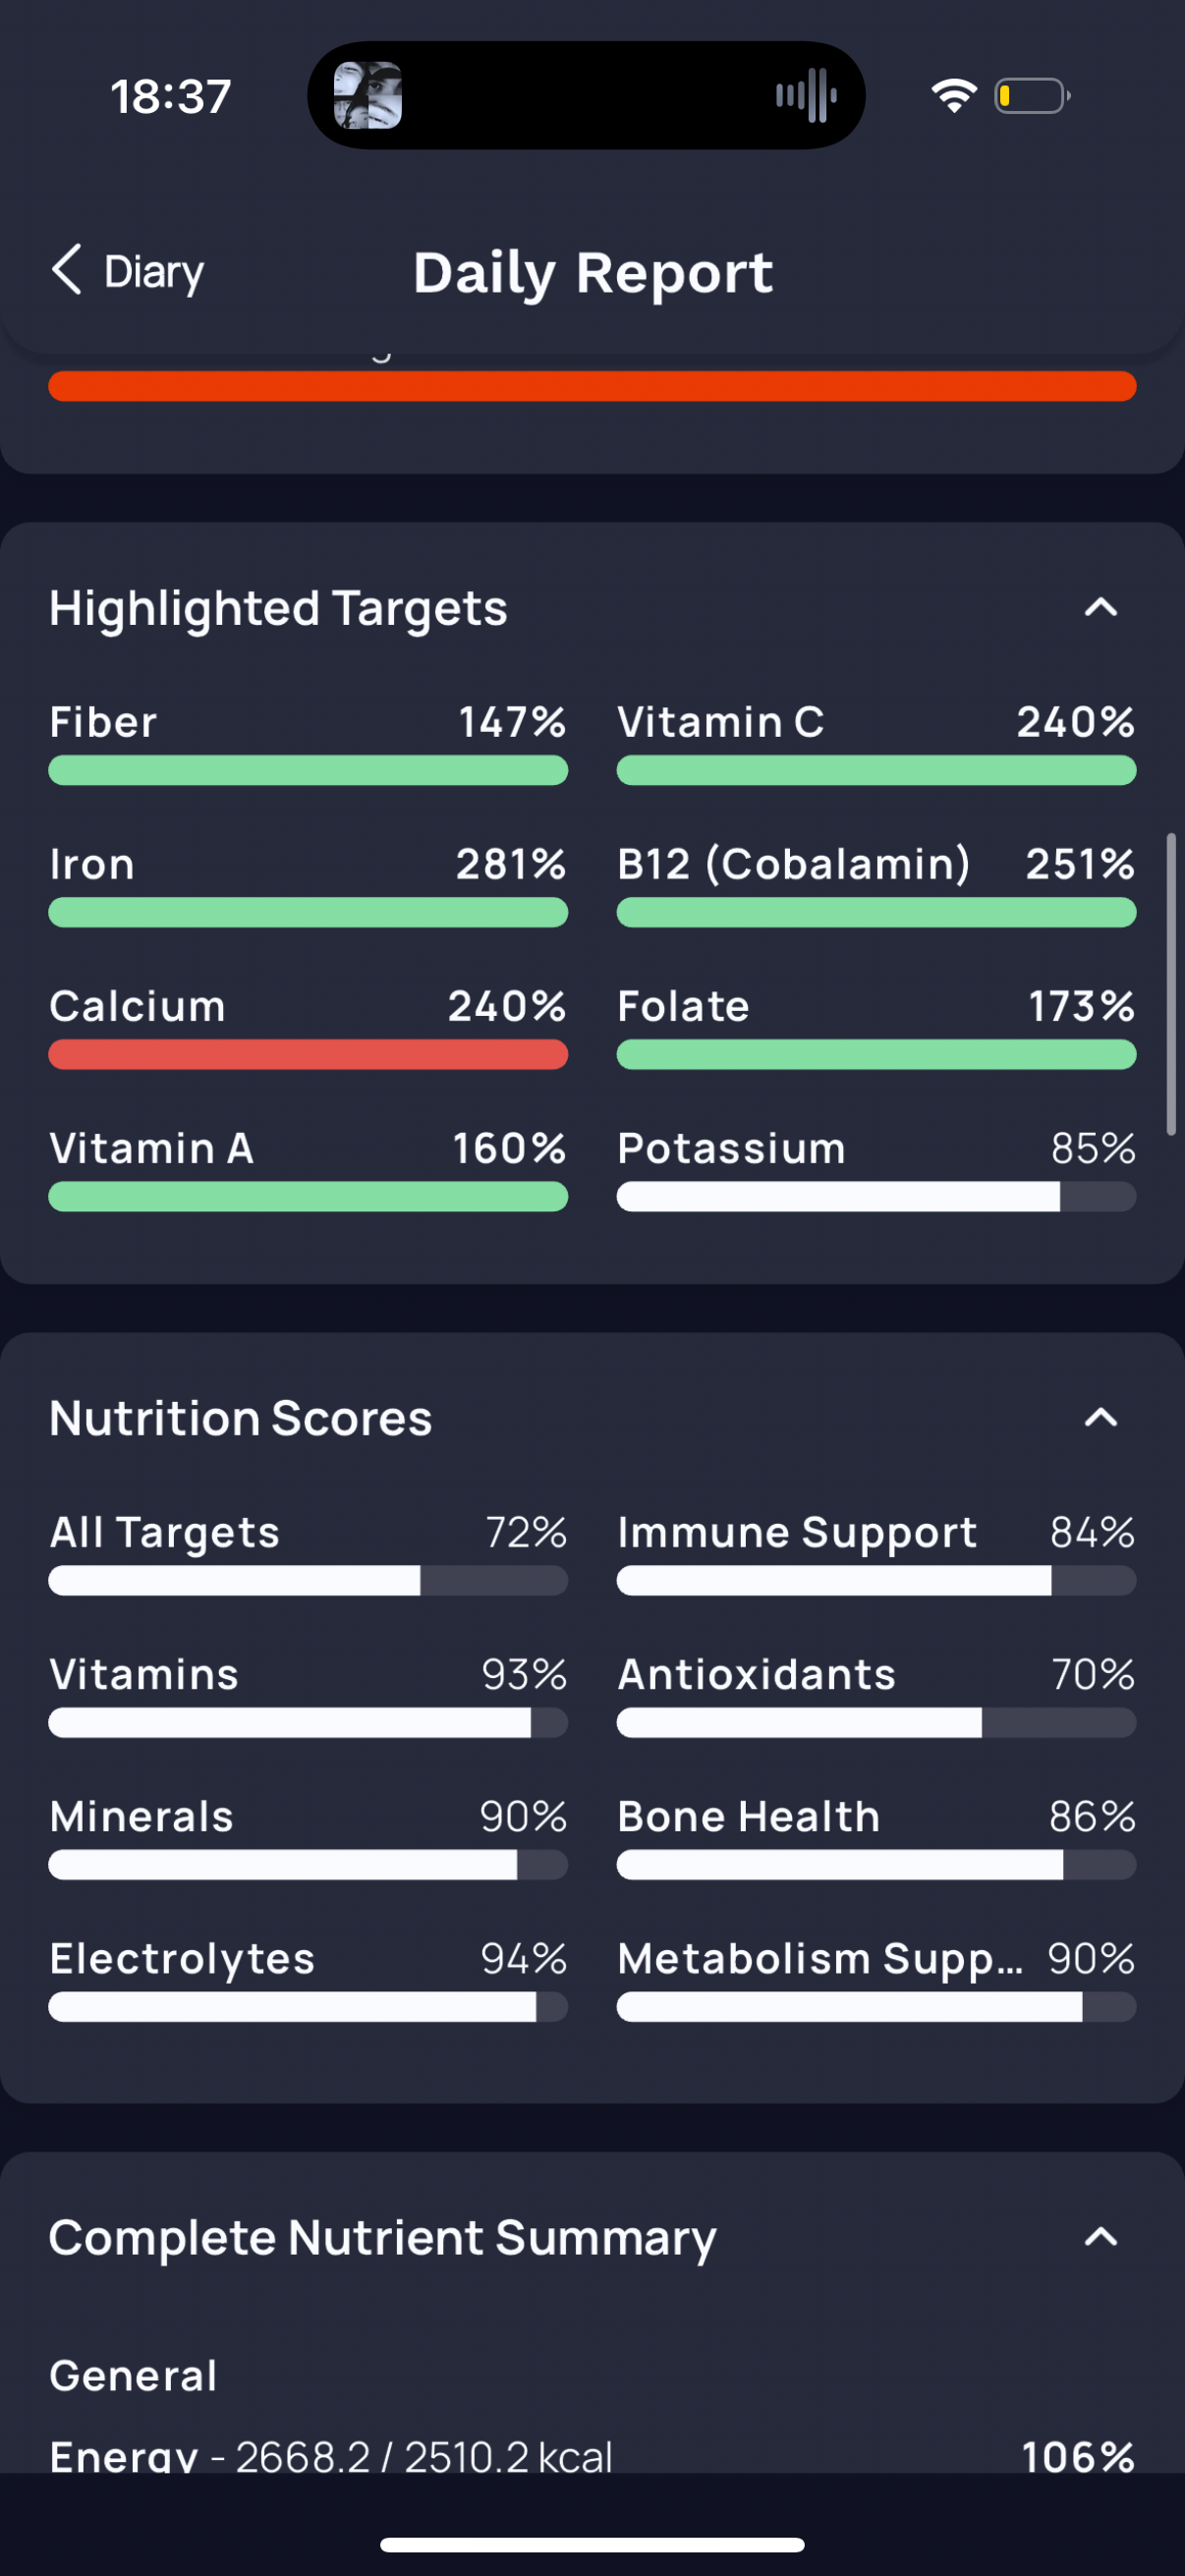Open the Iron 281% target
Screen dimensions: 1185x2576
coord(308,885)
